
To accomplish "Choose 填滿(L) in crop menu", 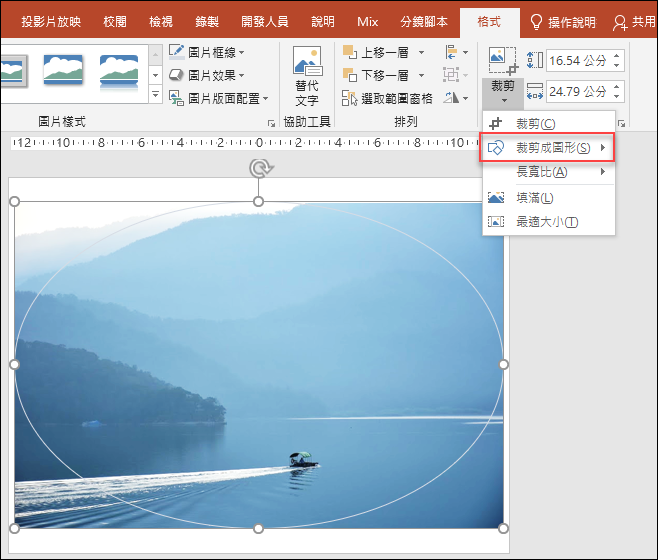I will [548, 197].
